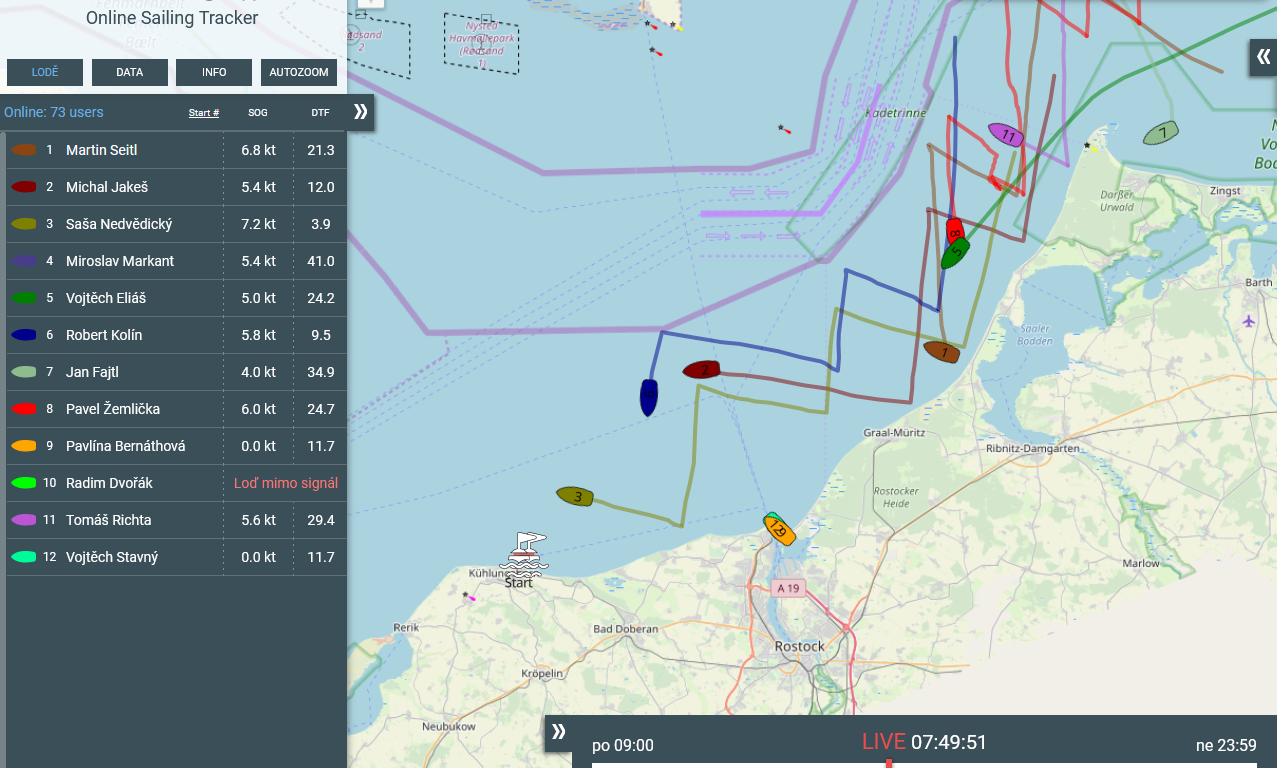This screenshot has height=768, width=1277.
Task: Click the orange boat marker near Rostock
Action: 780,530
